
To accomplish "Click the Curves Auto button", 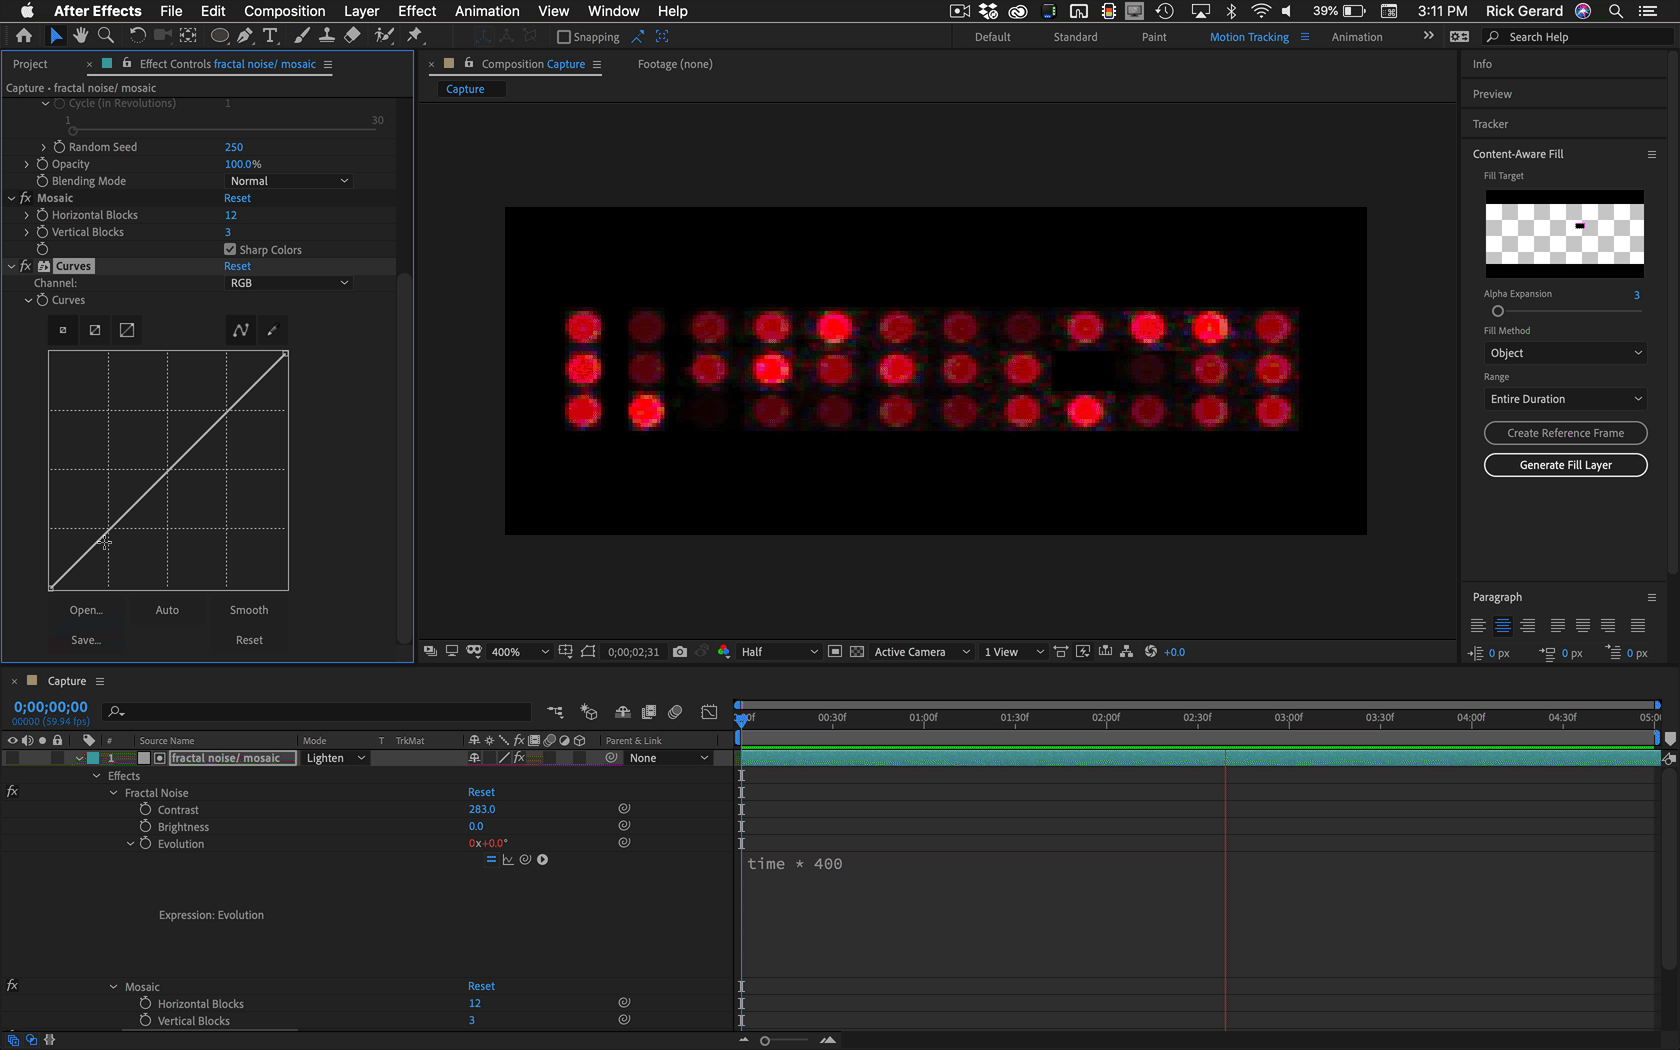I will pos(167,610).
